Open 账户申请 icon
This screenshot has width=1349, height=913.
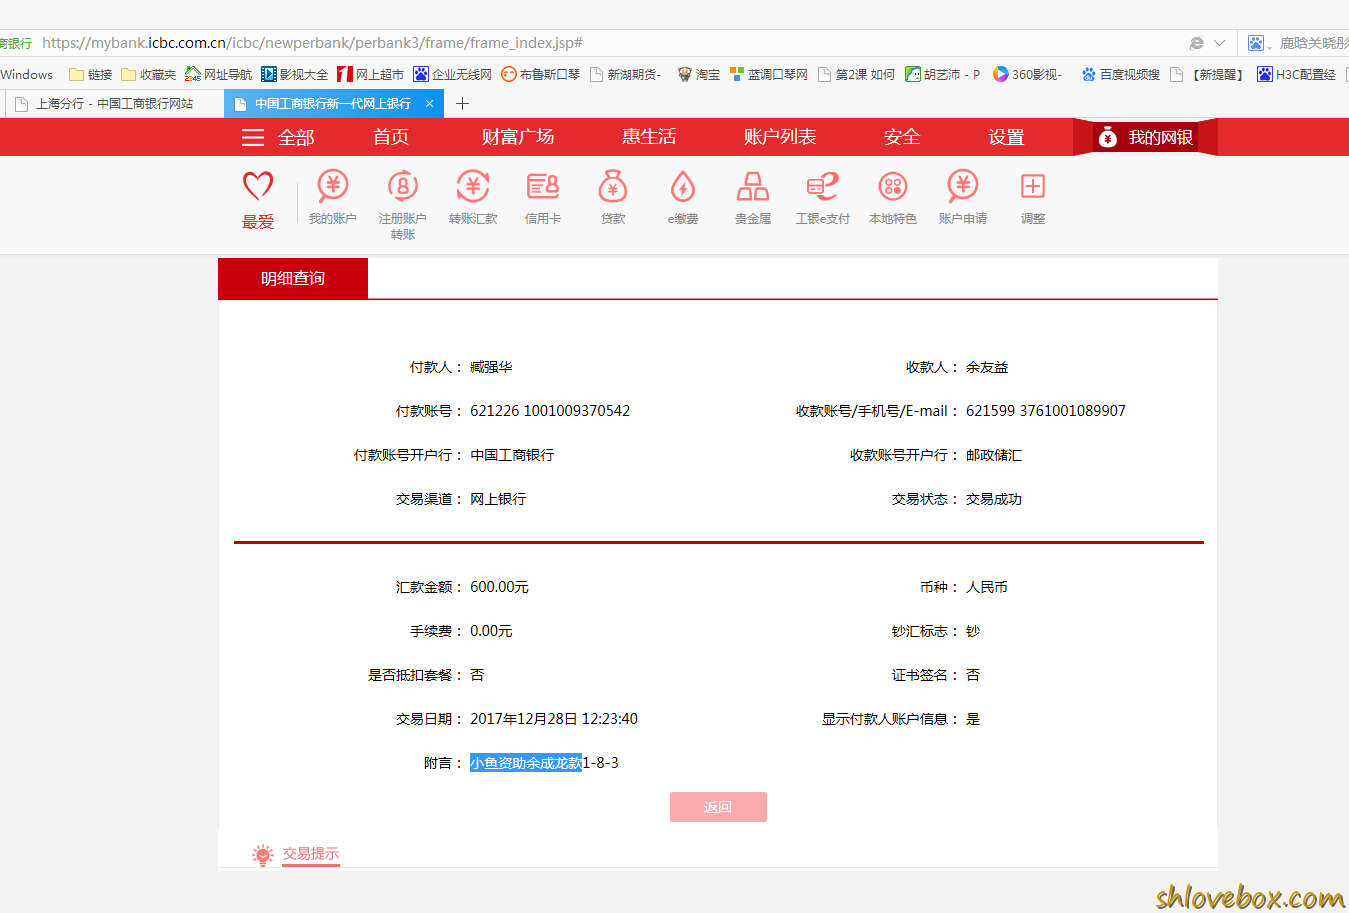(x=963, y=187)
